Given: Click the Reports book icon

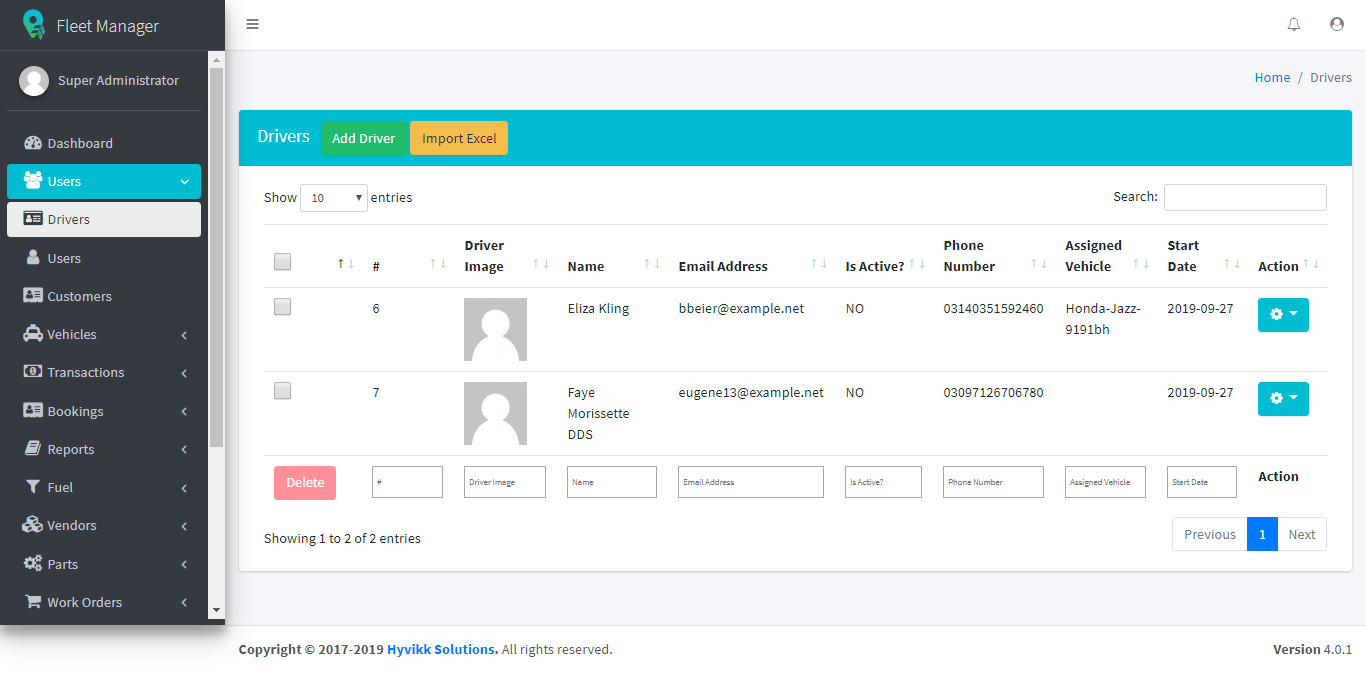Looking at the screenshot, I should (x=33, y=449).
